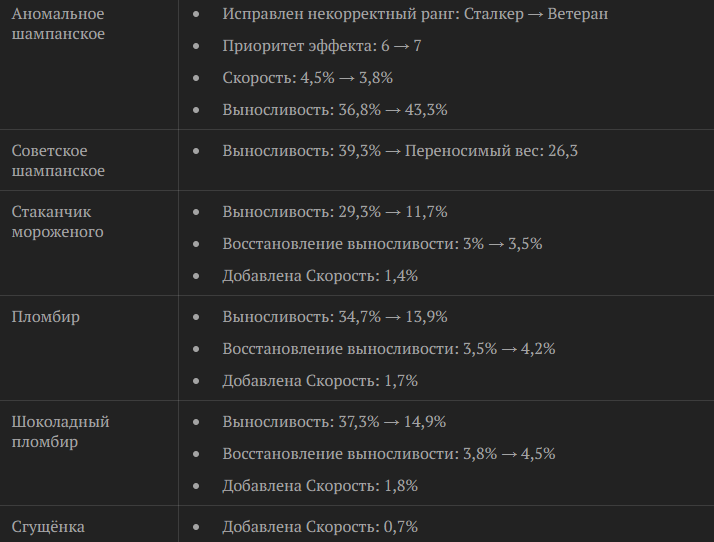Click the "Аномальное шампанское" row label
Viewport: 714px width, 542px height.
pos(58,24)
